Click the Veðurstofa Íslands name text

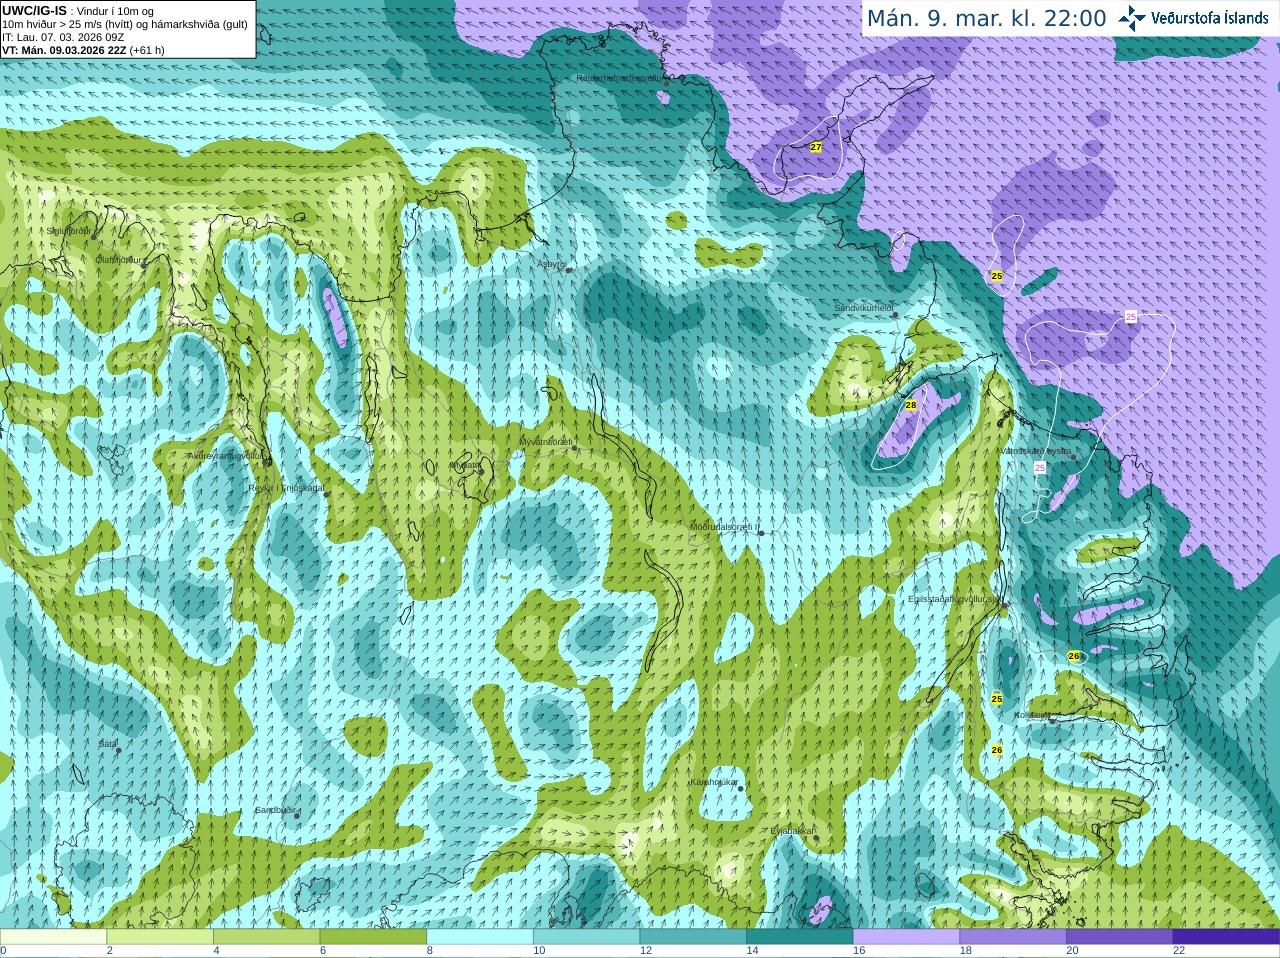coord(1210,18)
